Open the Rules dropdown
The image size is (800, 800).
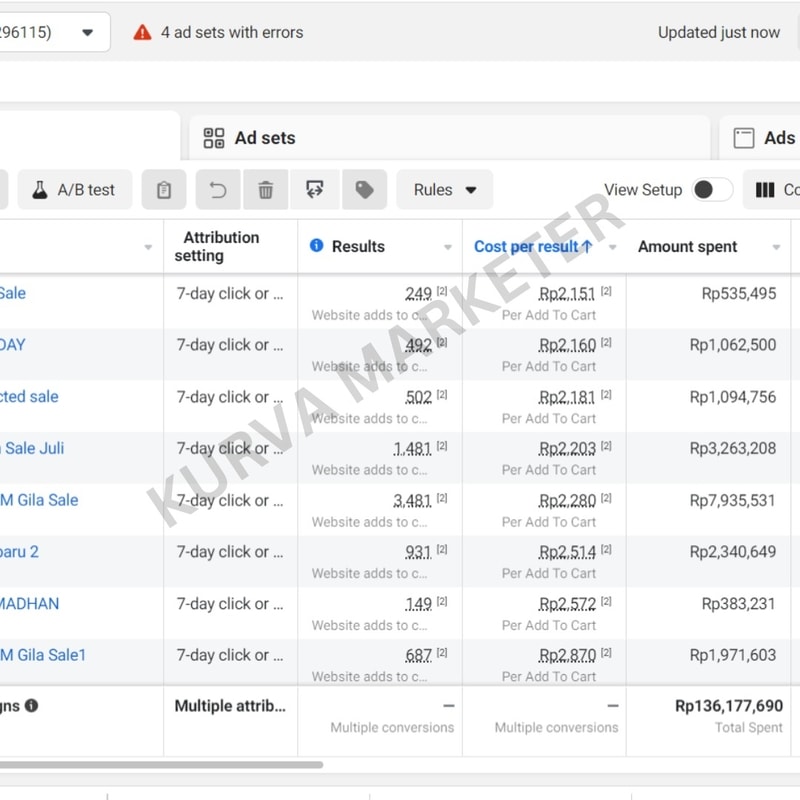coord(444,190)
